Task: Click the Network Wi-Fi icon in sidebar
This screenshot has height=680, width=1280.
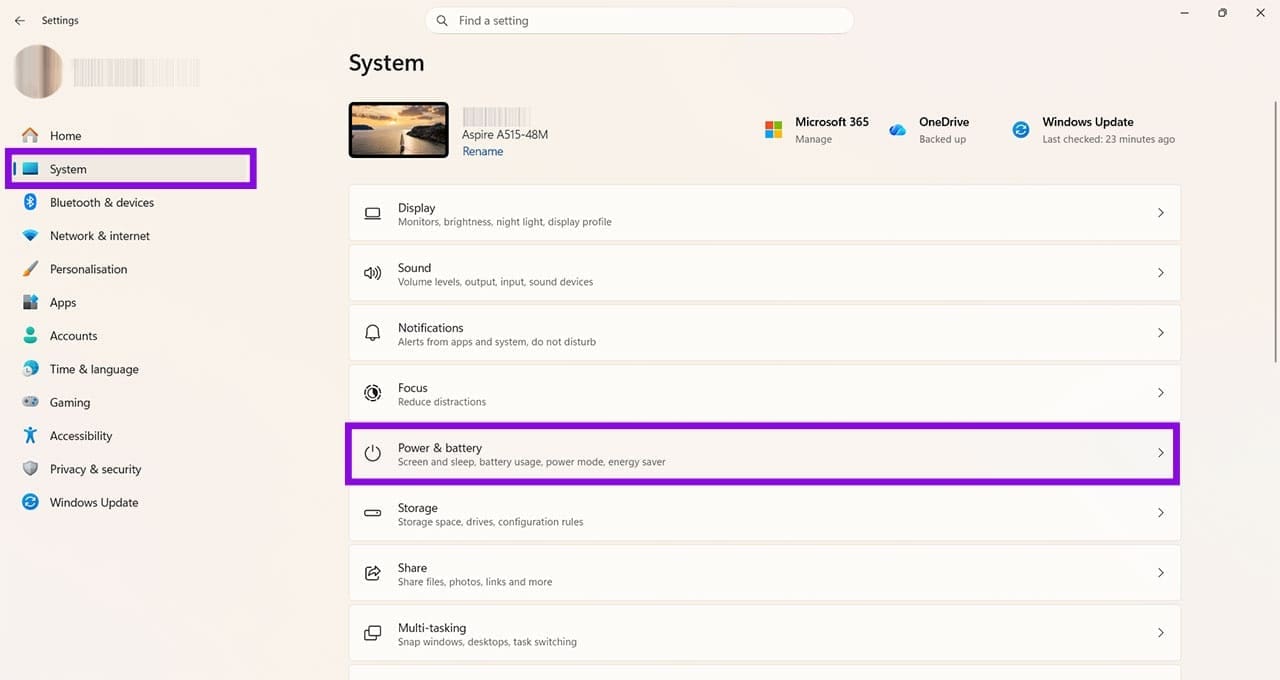Action: coord(30,236)
